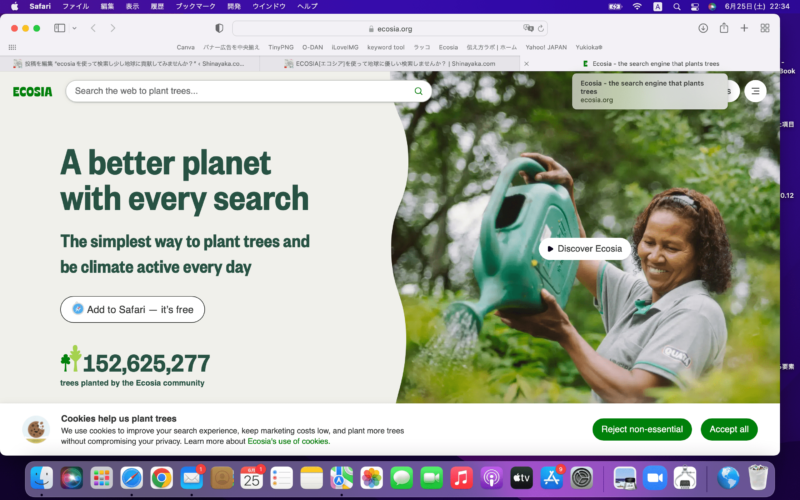Click the translate icon in address bar

pos(528,28)
